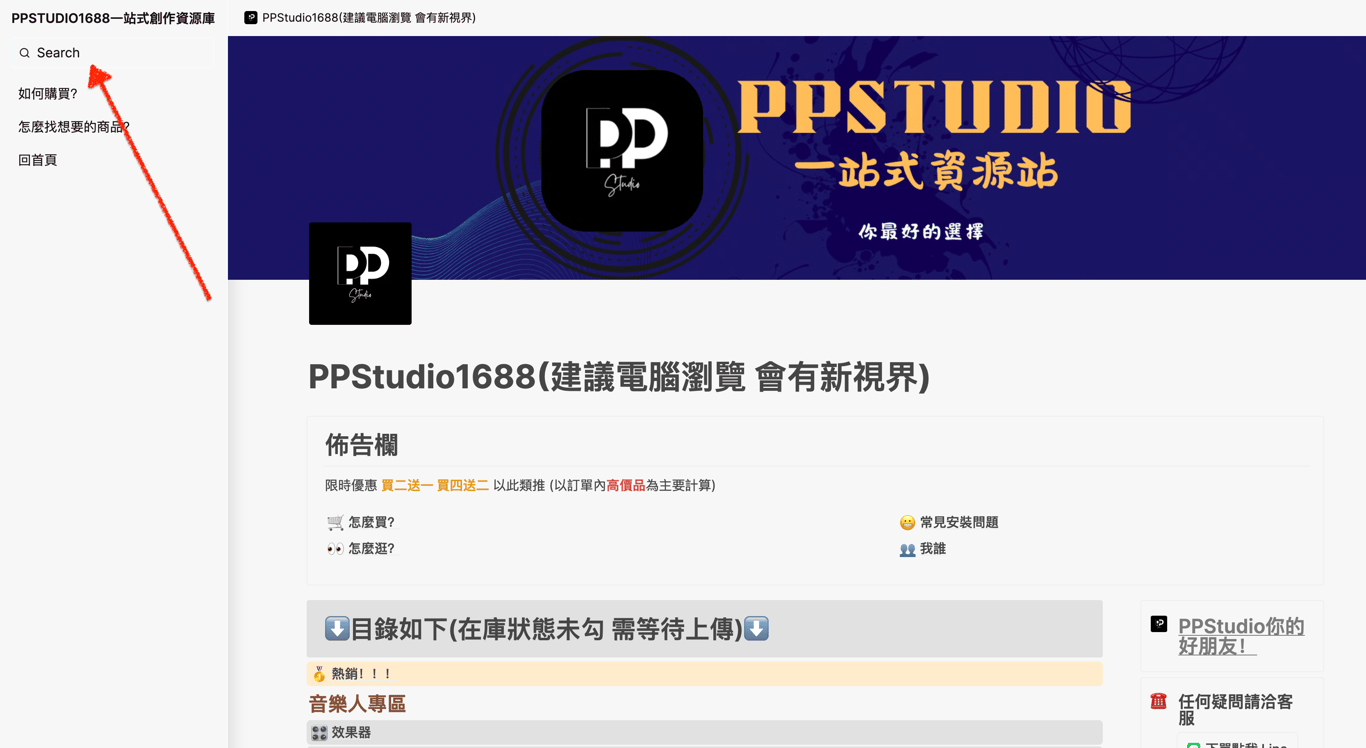Click the people icon beside 我誰
Image resolution: width=1366 pixels, height=748 pixels.
click(907, 550)
